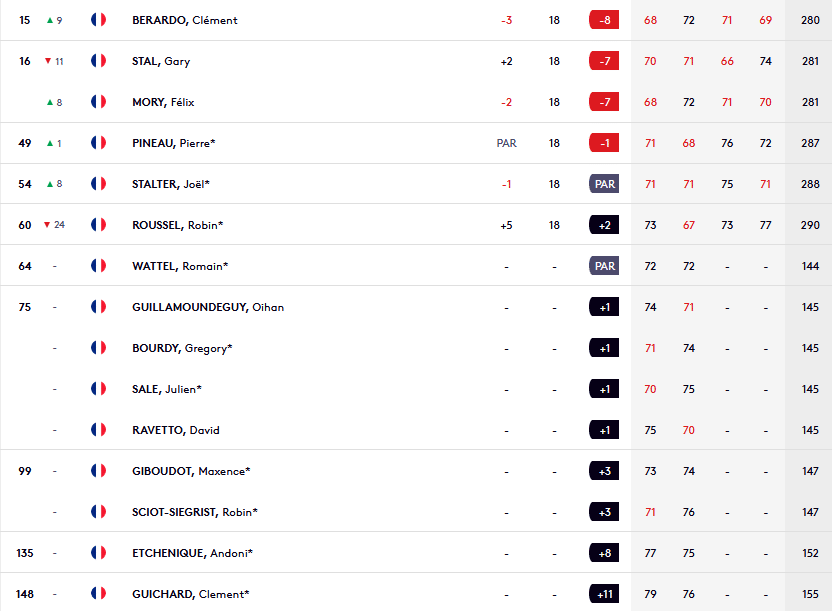Screen dimensions: 832x611
Task: Click the French flag beside BERARDO, Clément
Action: [x=98, y=20]
